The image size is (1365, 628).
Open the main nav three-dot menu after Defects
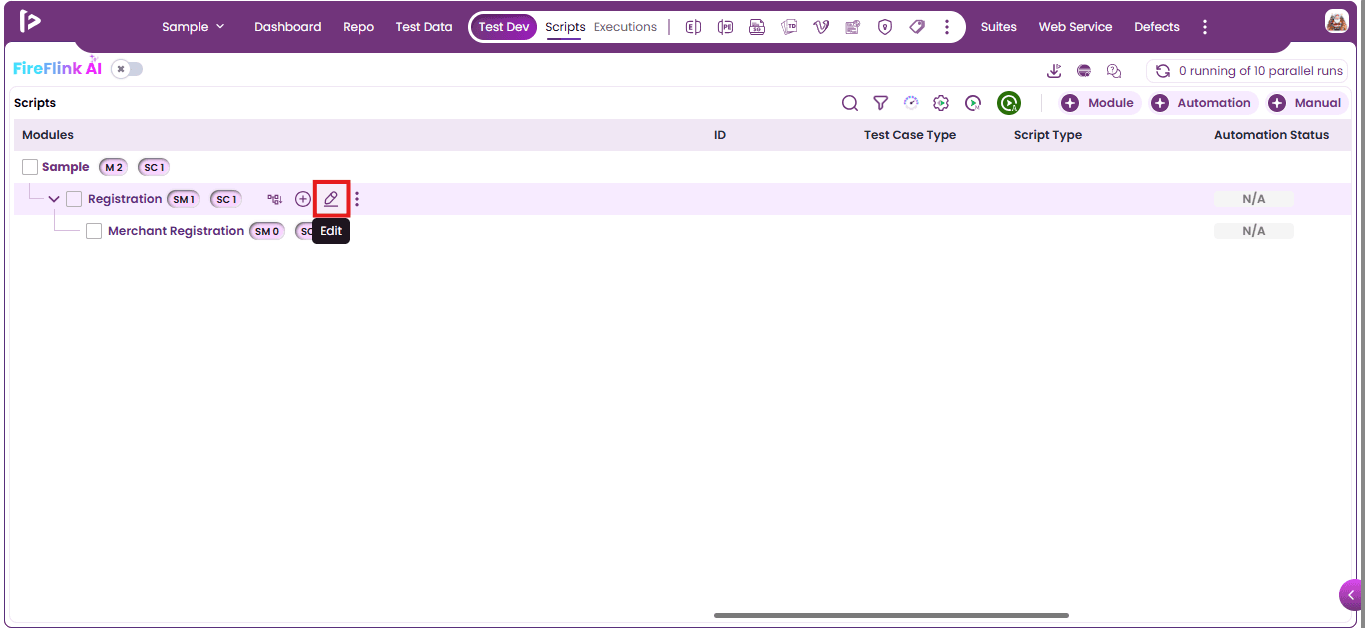[x=1205, y=27]
